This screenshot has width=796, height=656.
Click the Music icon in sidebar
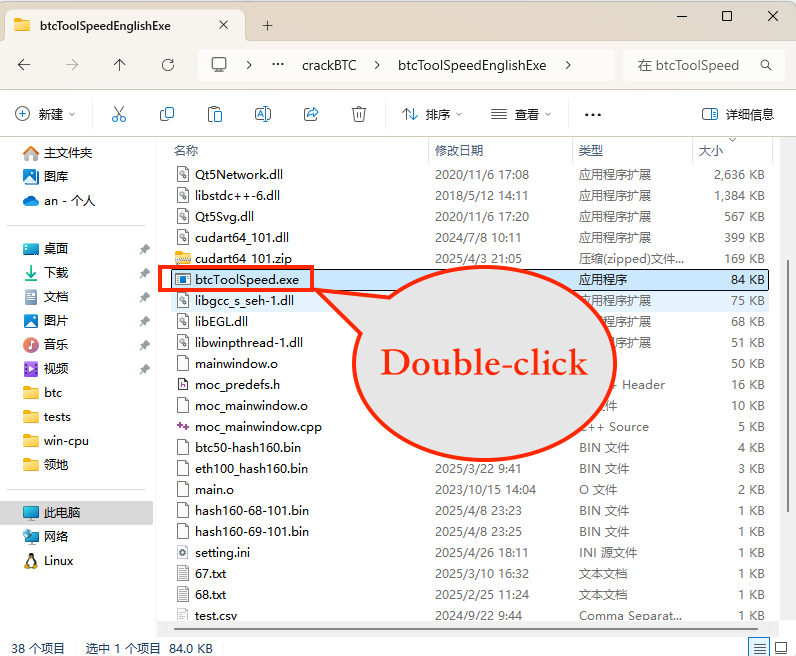30,345
